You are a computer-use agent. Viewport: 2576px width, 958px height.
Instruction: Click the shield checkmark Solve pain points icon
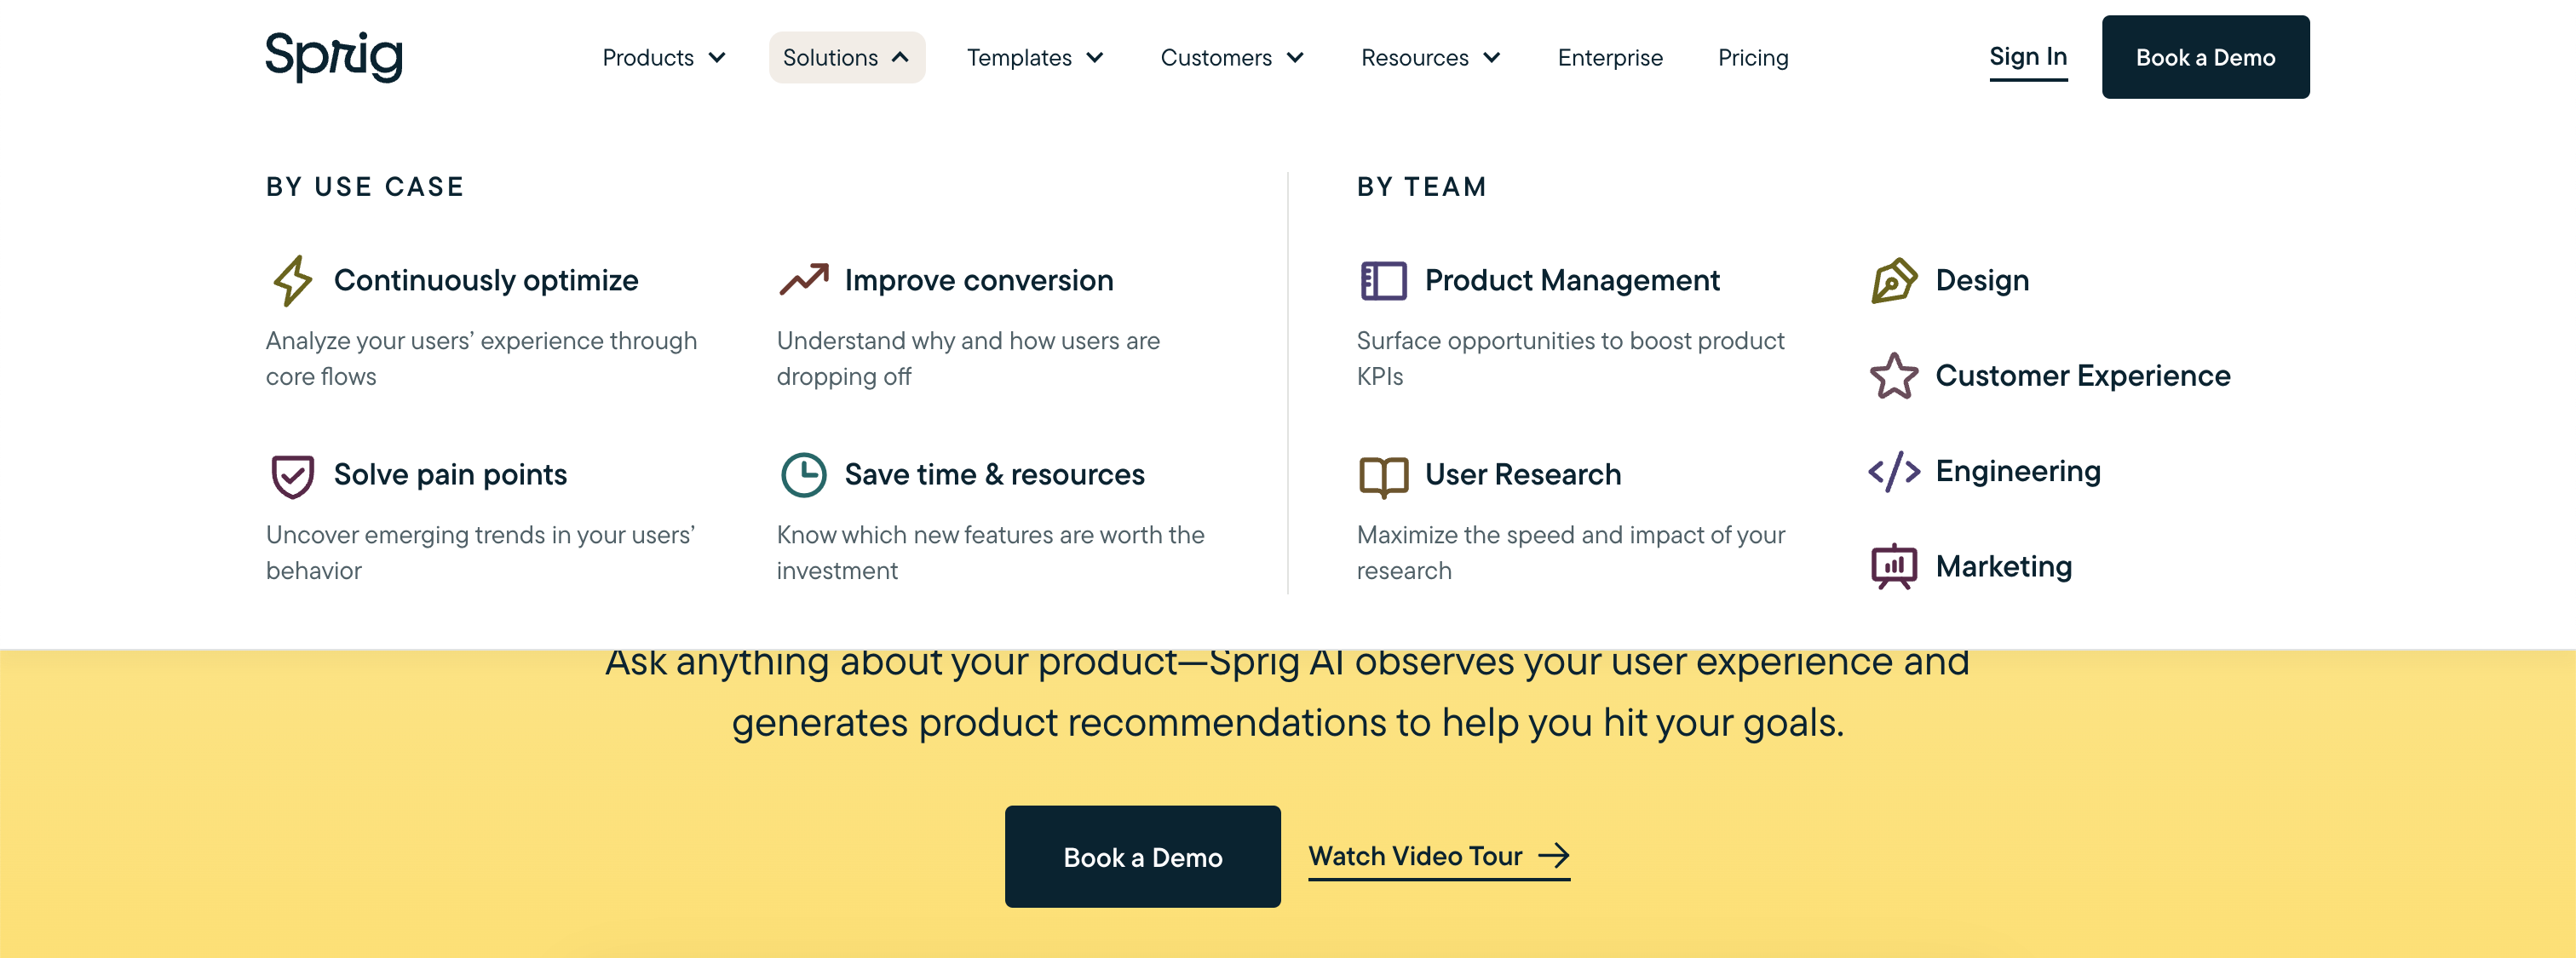(292, 475)
